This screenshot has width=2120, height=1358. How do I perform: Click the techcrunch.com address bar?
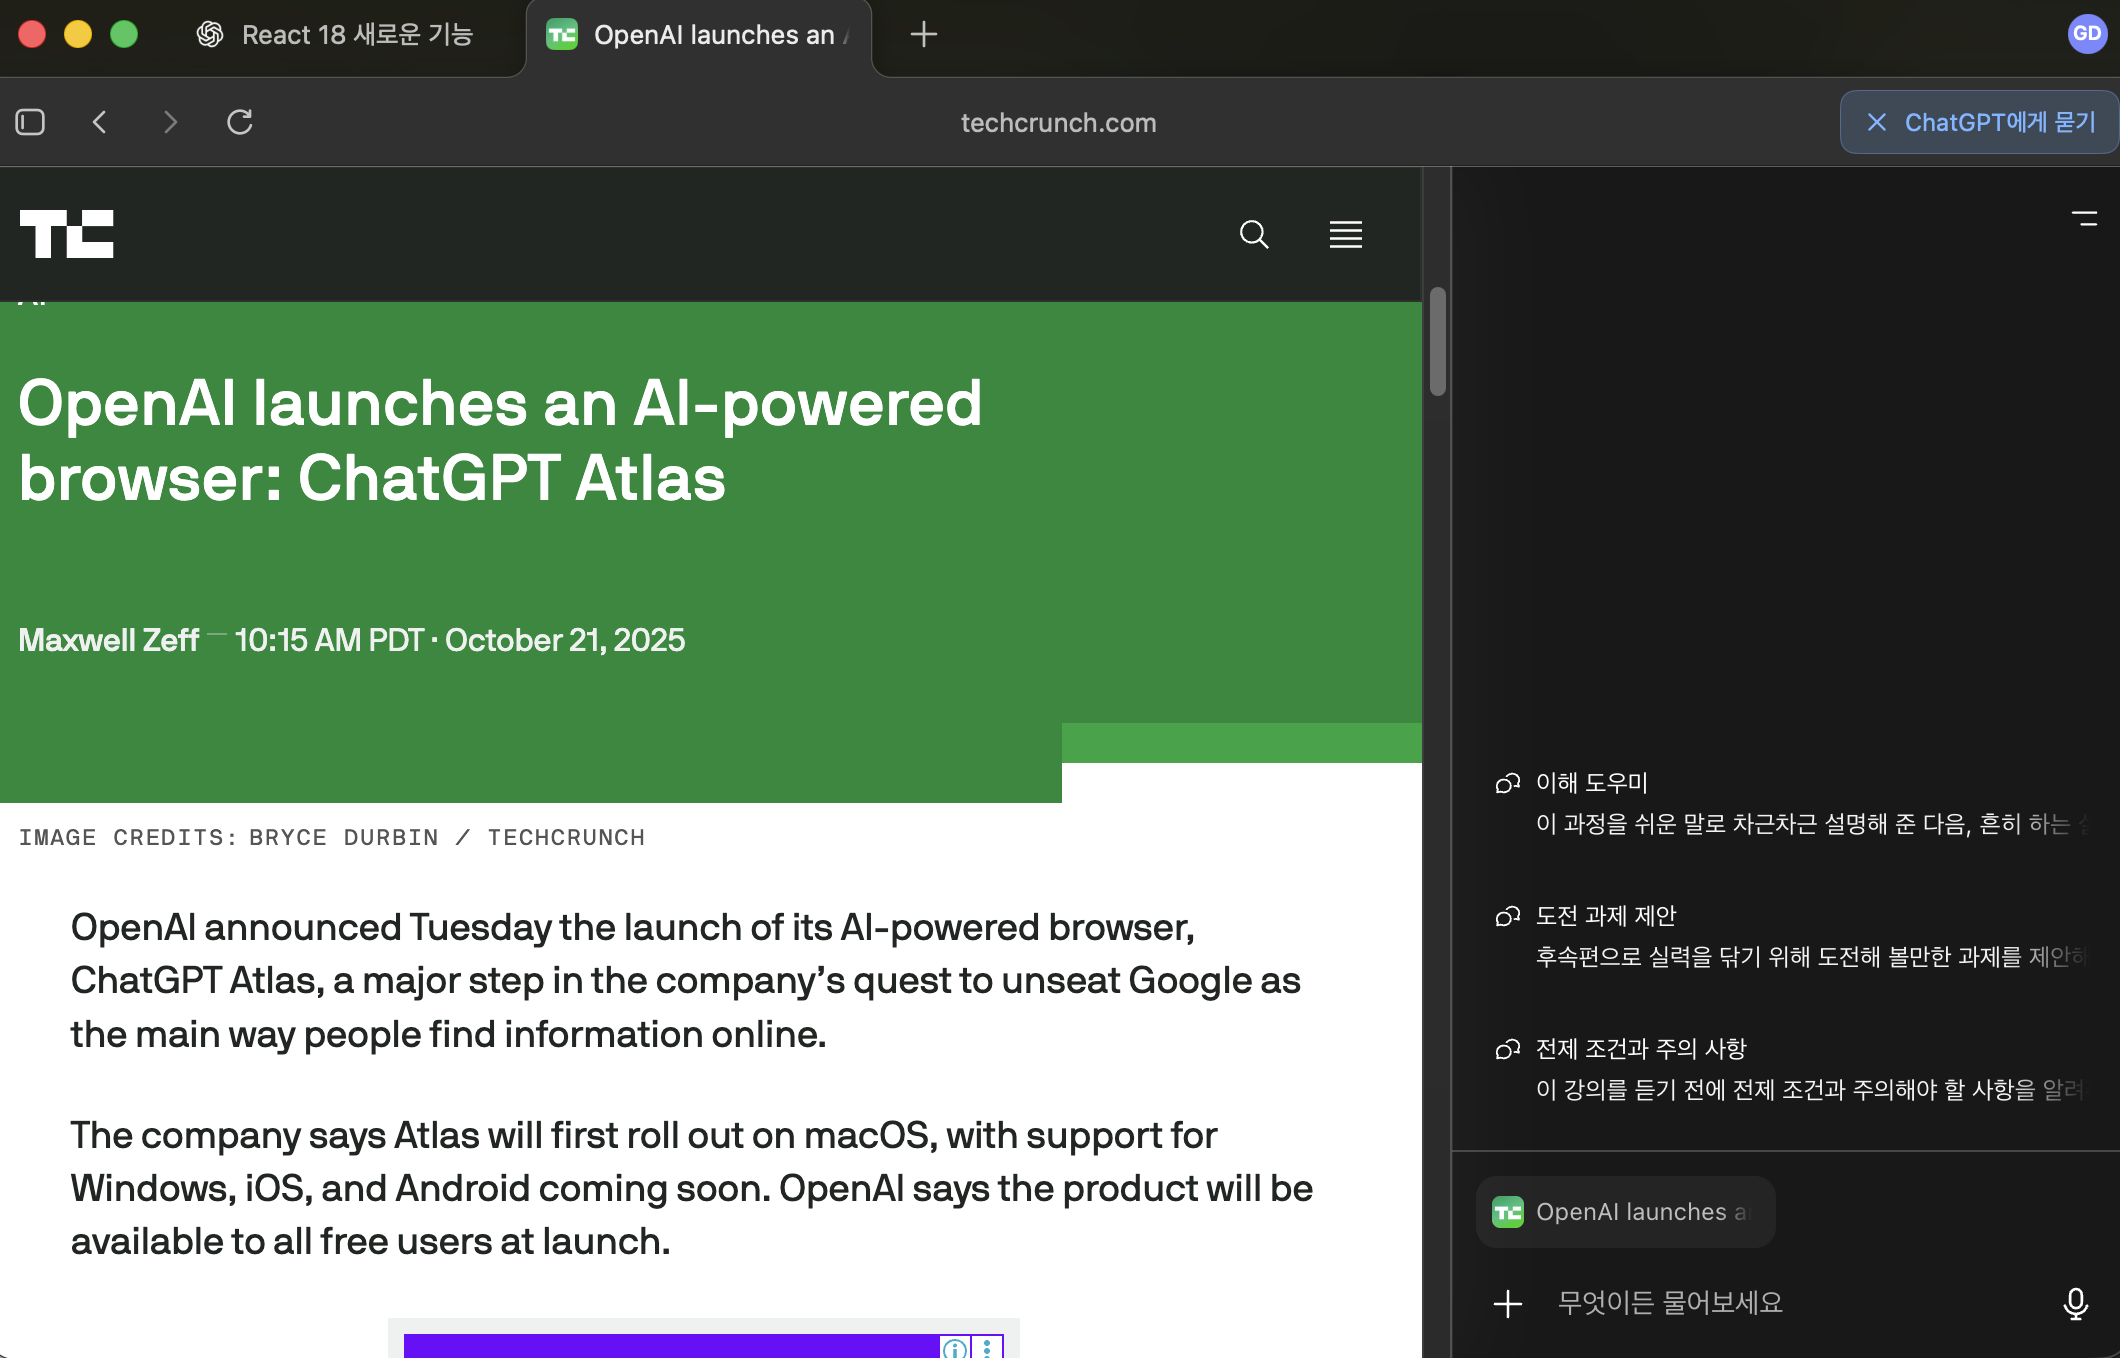pos(1058,122)
